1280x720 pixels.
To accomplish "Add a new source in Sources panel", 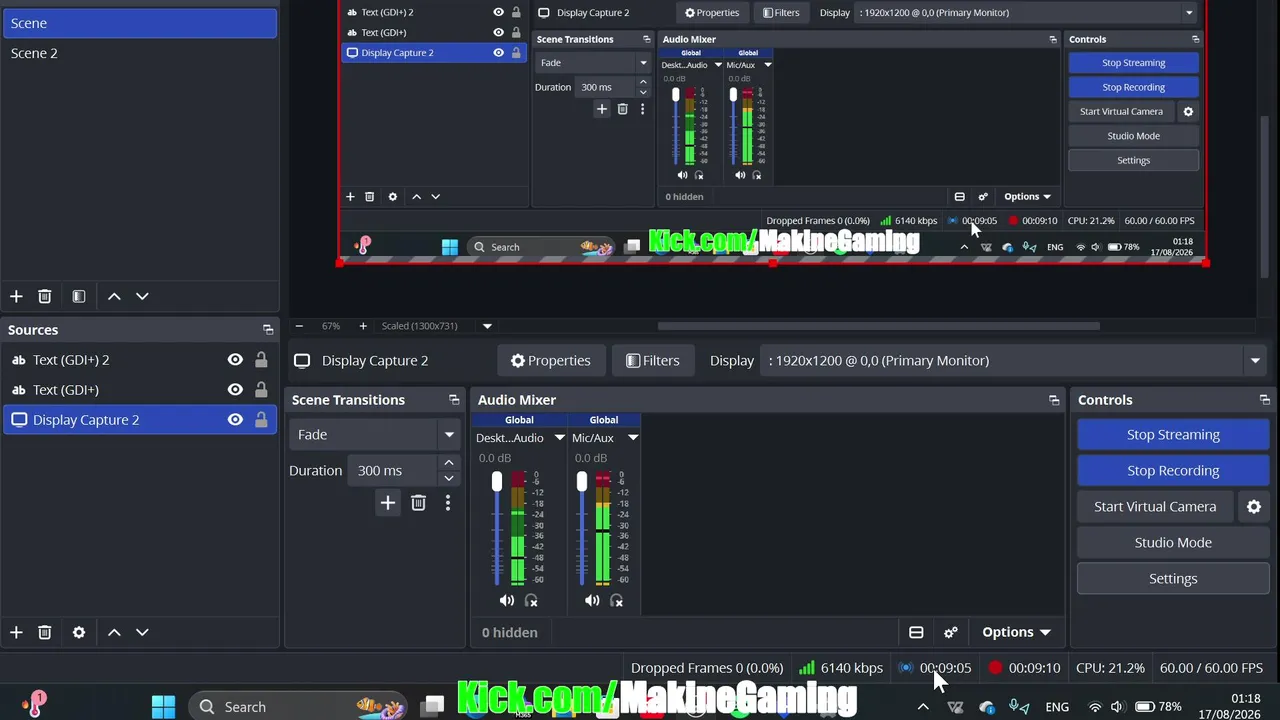I will pos(16,632).
